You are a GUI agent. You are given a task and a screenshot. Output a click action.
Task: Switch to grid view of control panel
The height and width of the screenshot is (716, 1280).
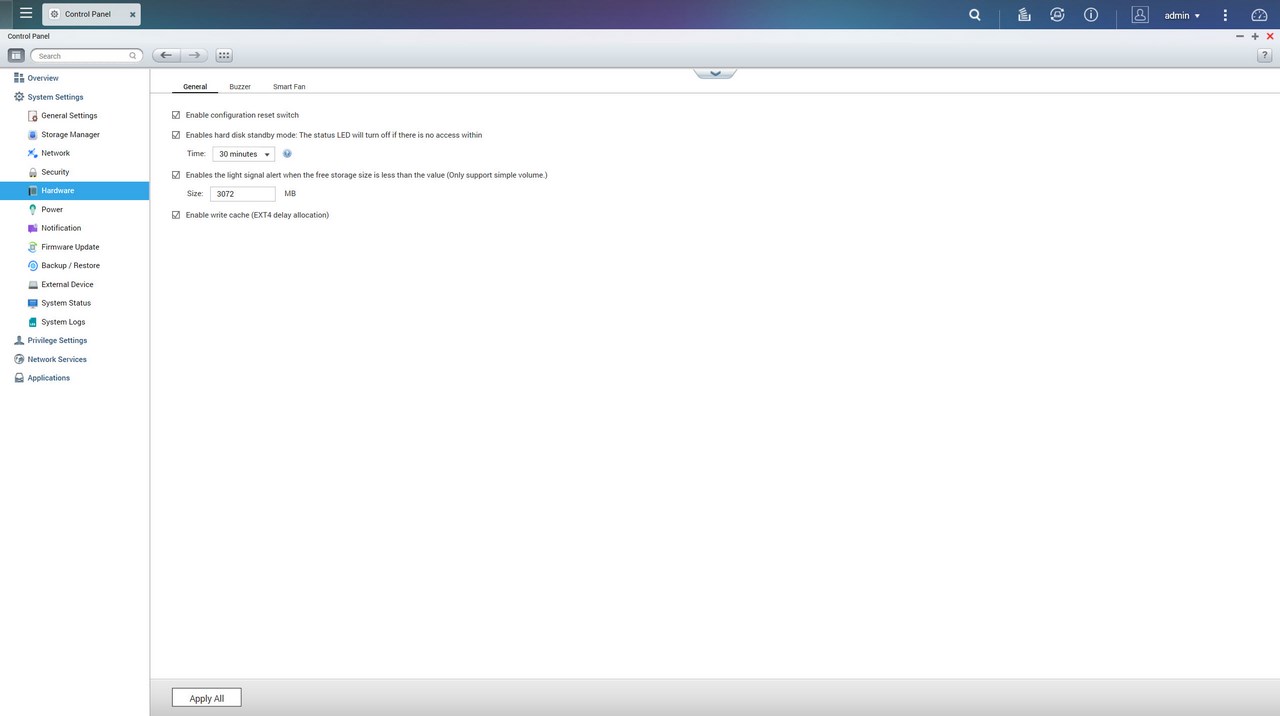click(x=224, y=55)
